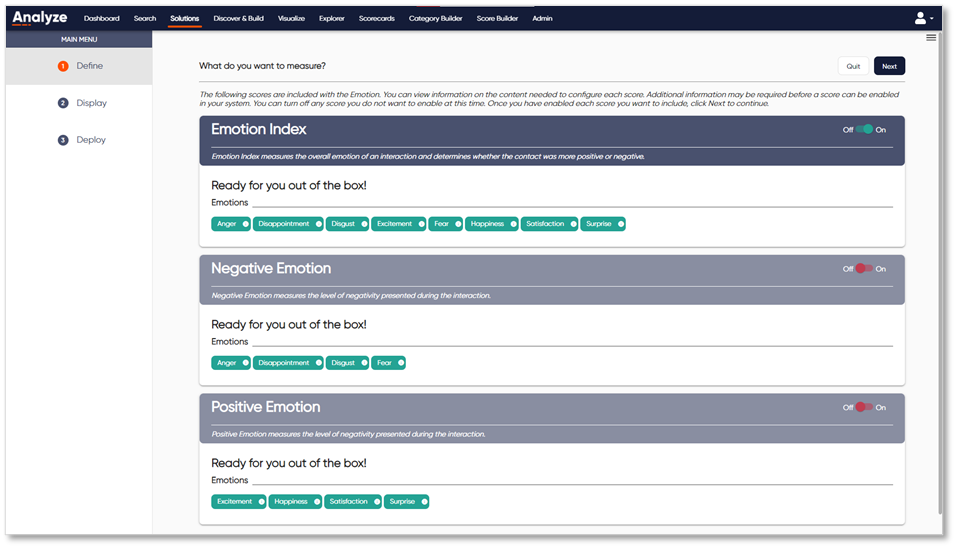Enable the Negative Emotion toggle
Screen dimensions: 956x548
pyautogui.click(x=864, y=268)
